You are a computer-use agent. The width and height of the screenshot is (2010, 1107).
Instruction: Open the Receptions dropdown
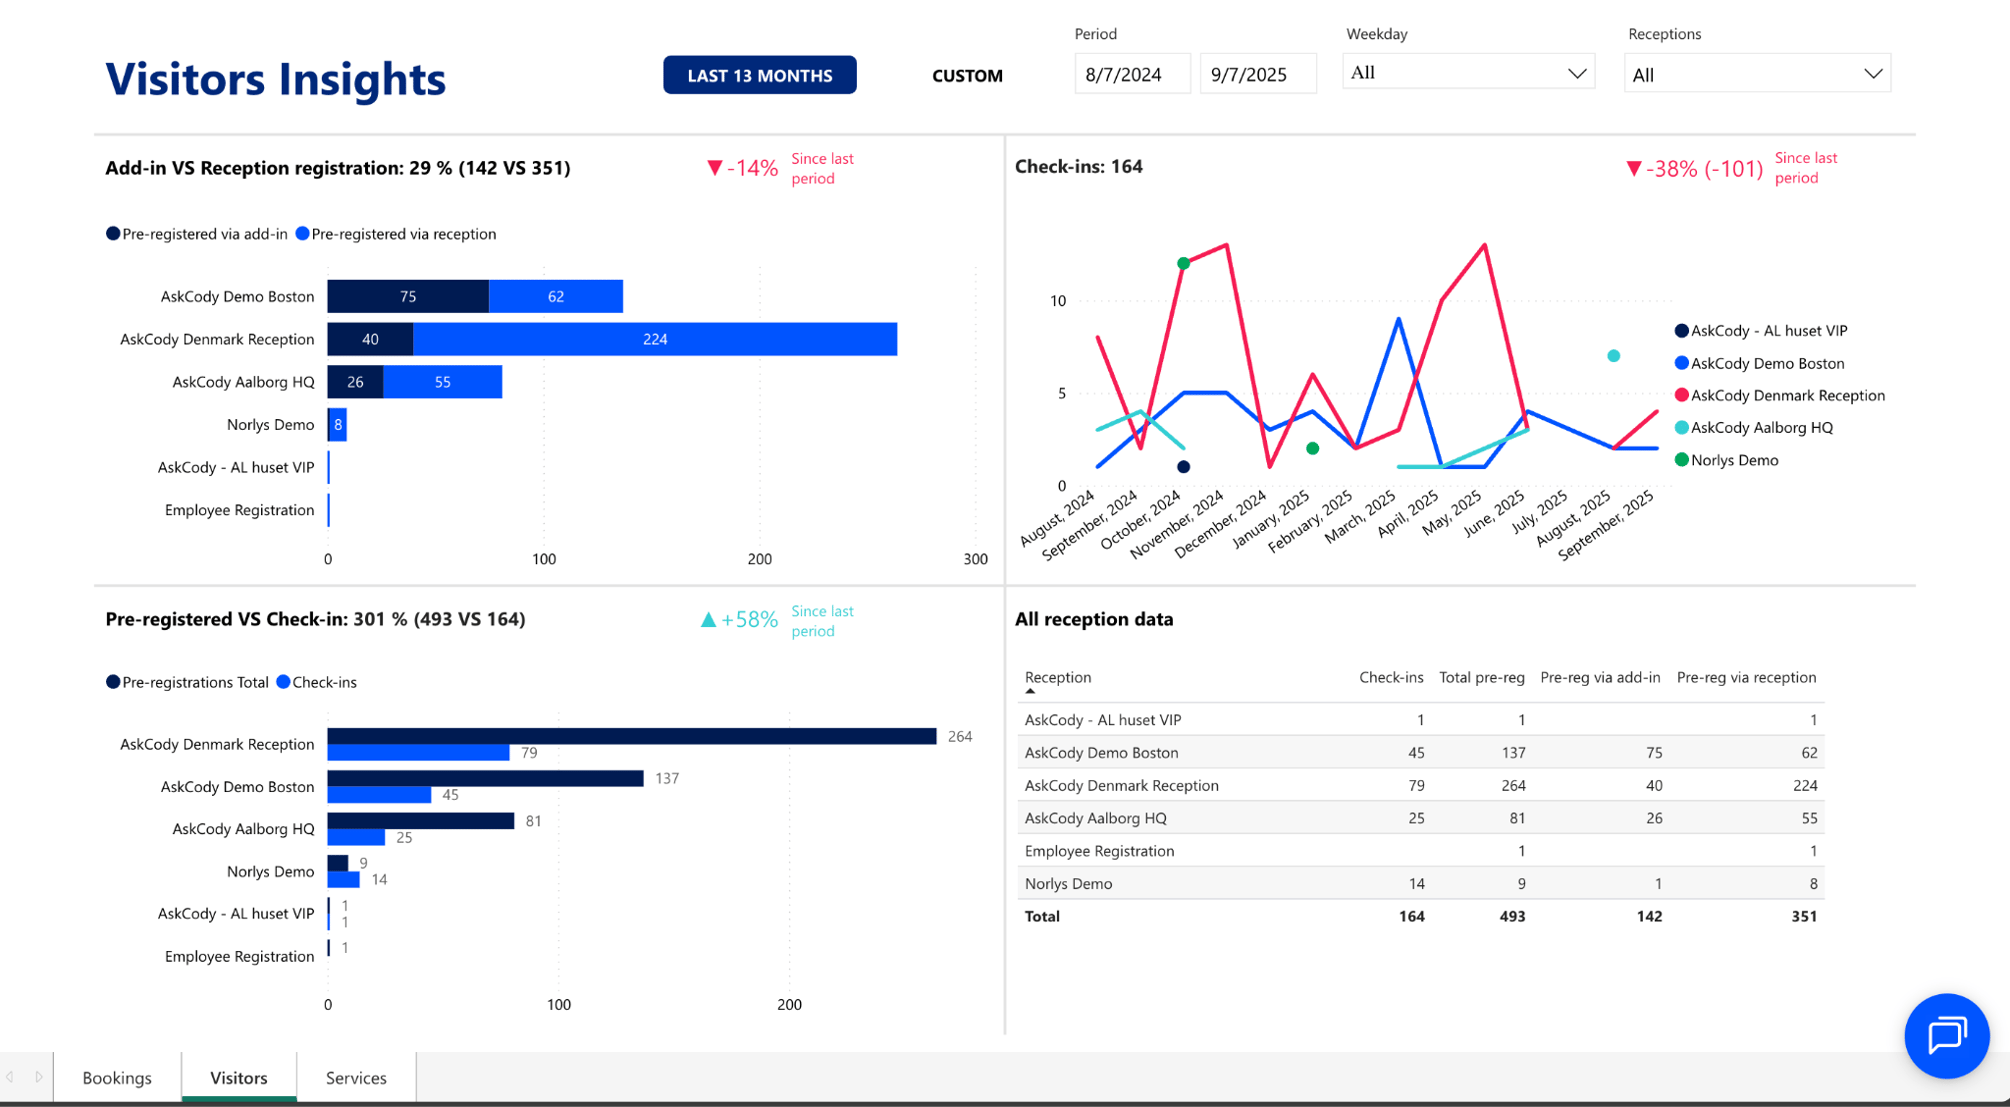(1756, 73)
